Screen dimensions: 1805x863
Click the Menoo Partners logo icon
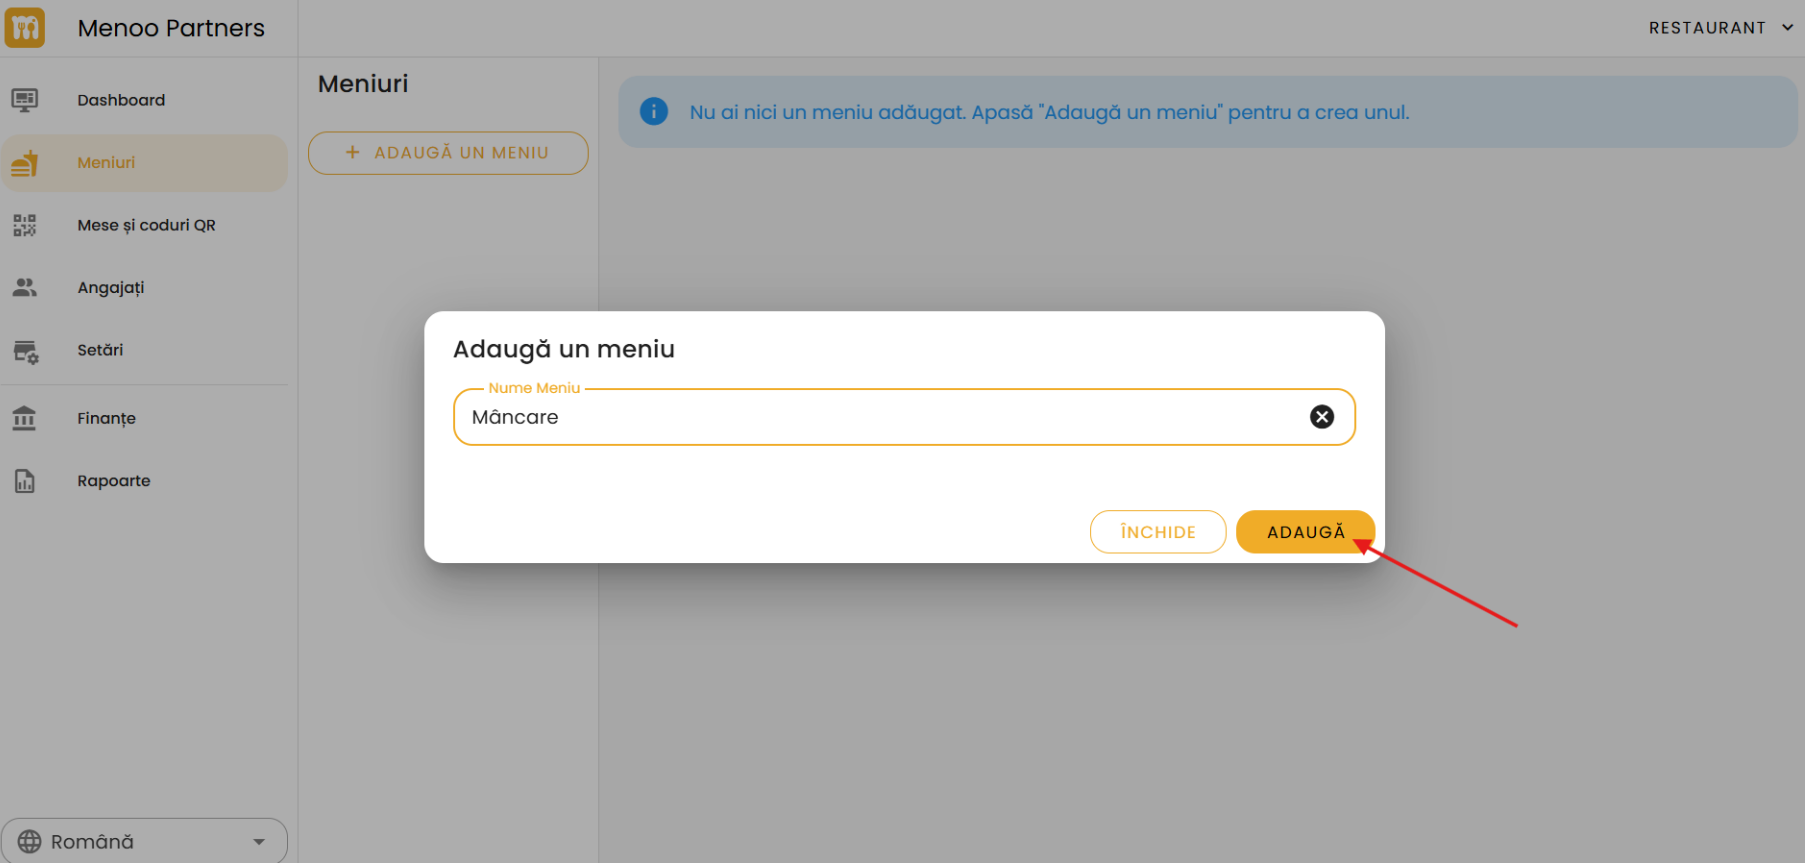pyautogui.click(x=25, y=28)
